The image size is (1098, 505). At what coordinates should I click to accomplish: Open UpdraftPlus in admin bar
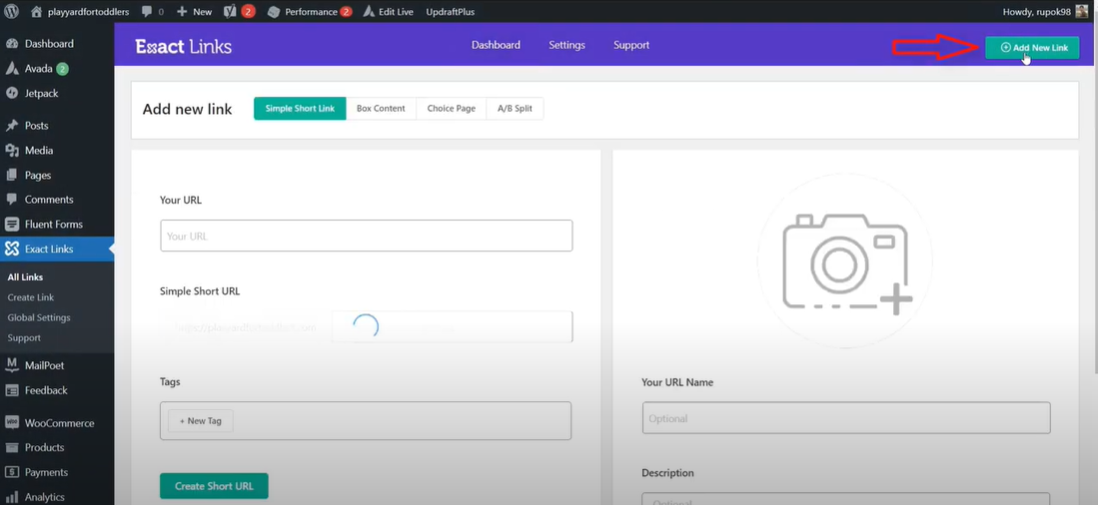point(450,11)
